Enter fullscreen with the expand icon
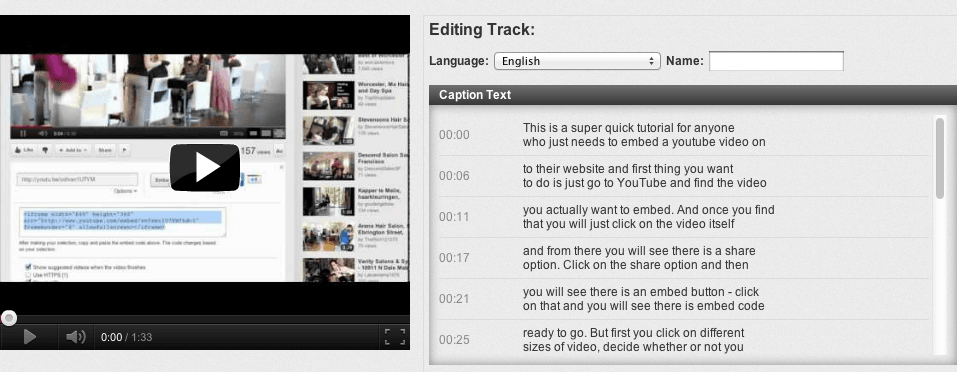 394,337
